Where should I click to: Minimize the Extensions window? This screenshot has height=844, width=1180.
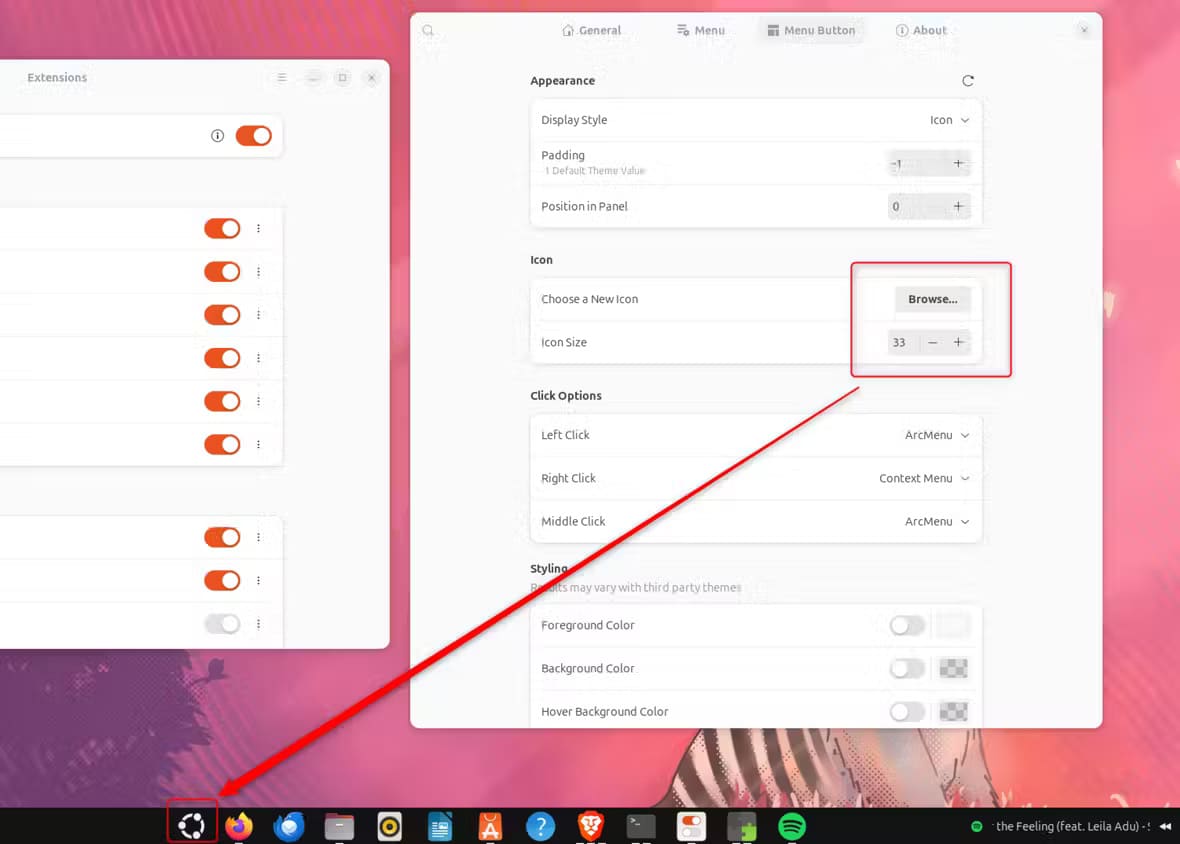click(313, 77)
